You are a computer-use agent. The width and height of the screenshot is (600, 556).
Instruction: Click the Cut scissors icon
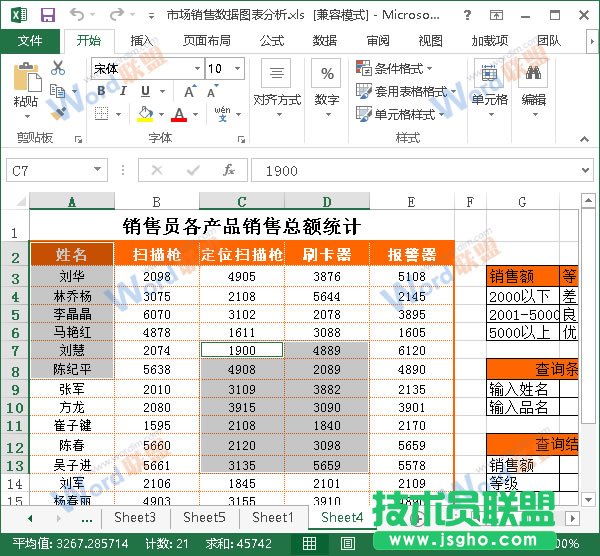58,68
